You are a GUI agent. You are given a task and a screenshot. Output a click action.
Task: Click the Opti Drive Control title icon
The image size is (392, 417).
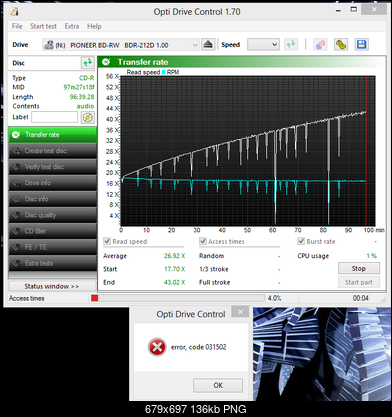coord(14,12)
